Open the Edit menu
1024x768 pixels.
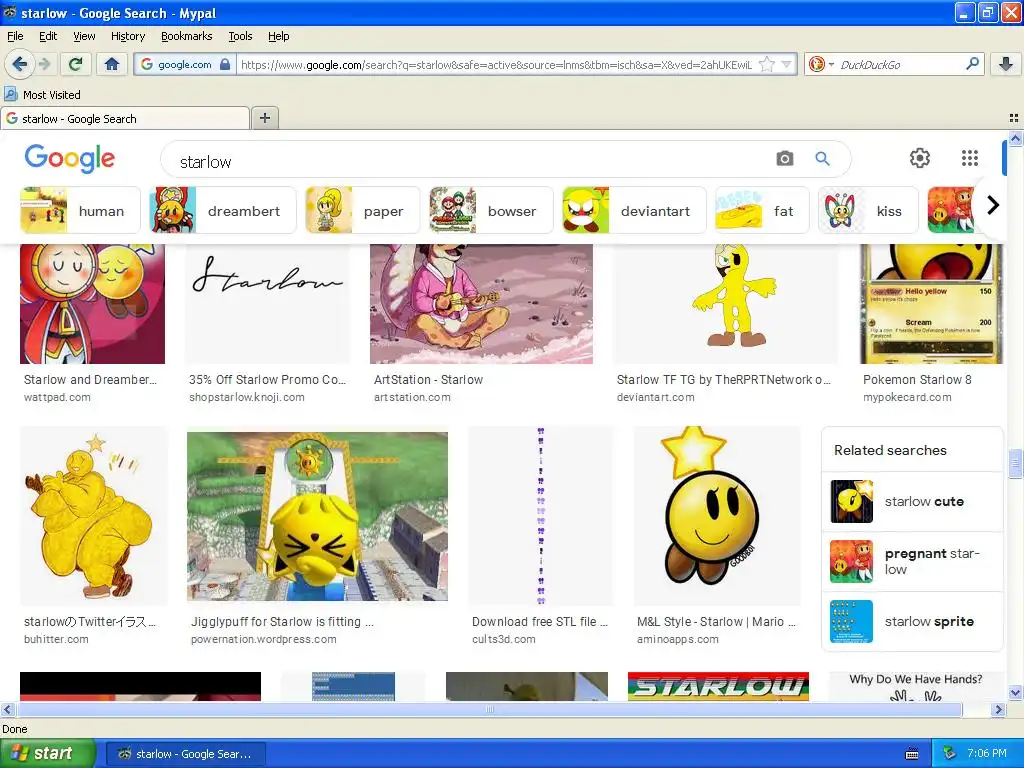[48, 36]
